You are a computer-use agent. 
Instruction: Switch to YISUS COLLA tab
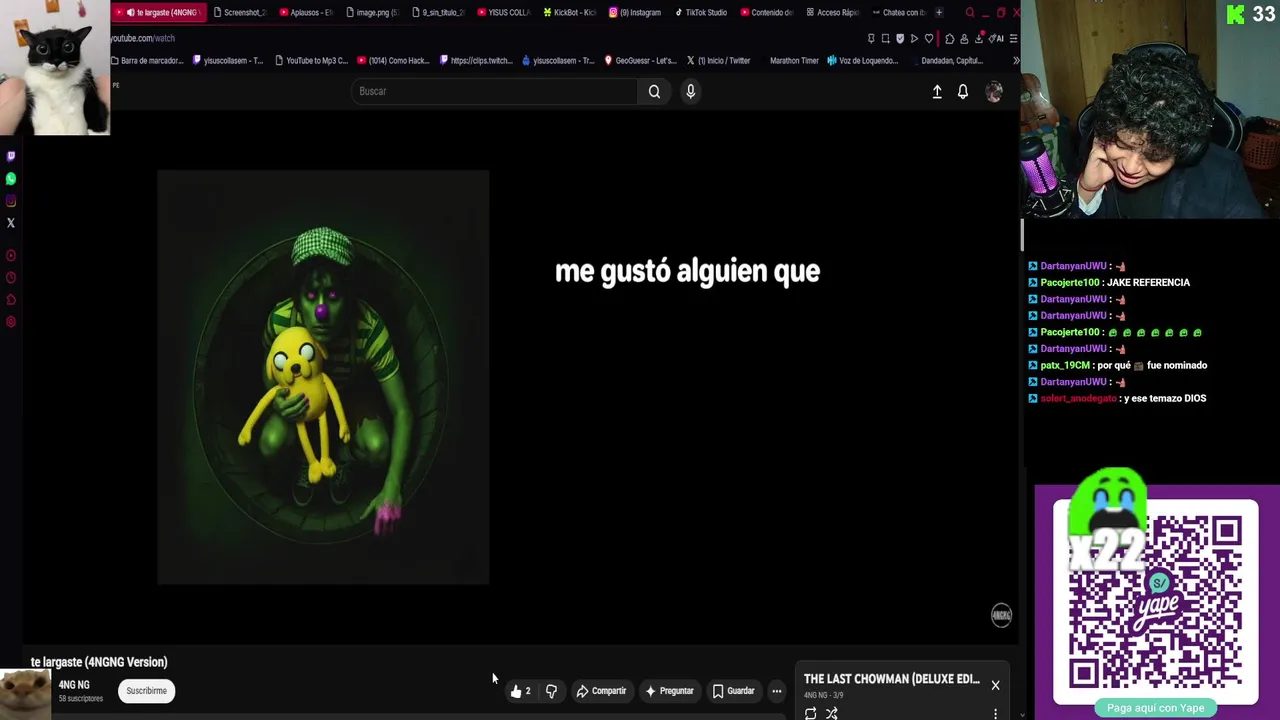tap(503, 13)
